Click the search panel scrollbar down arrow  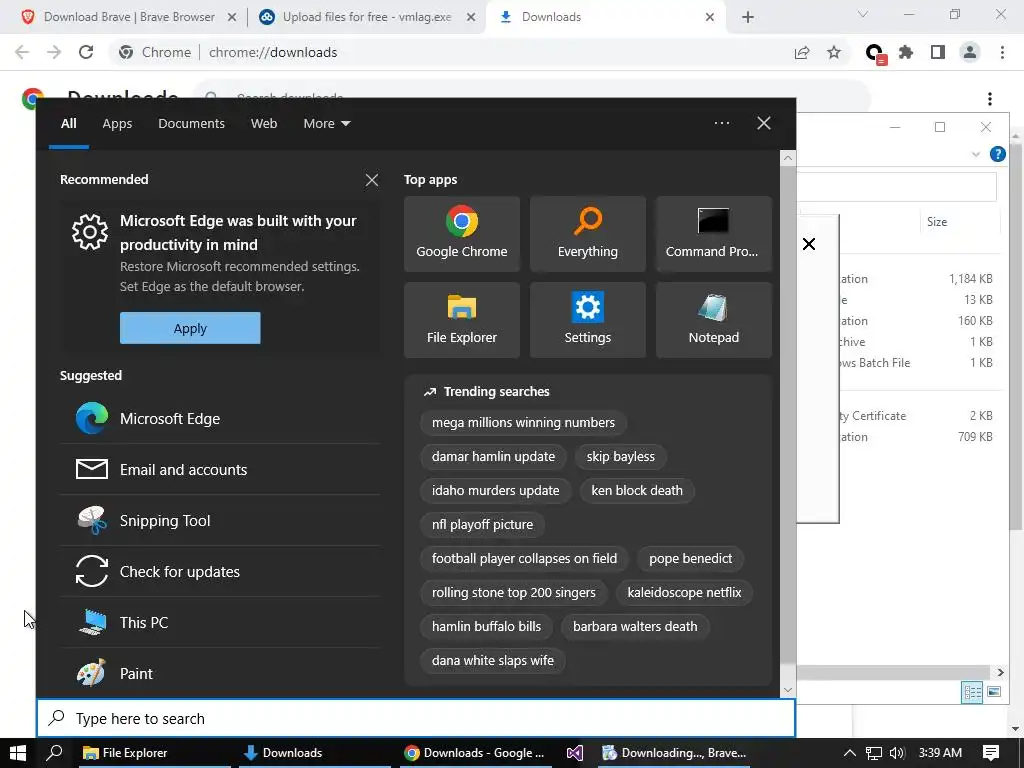(788, 690)
